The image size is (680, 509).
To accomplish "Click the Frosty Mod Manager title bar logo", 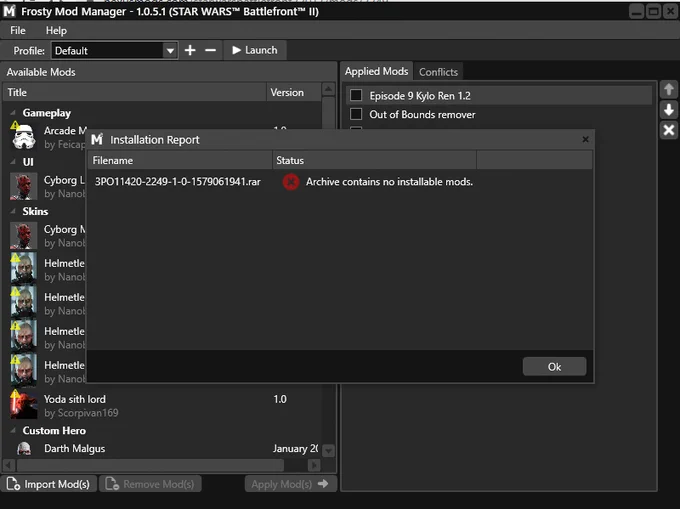I will coord(9,11).
